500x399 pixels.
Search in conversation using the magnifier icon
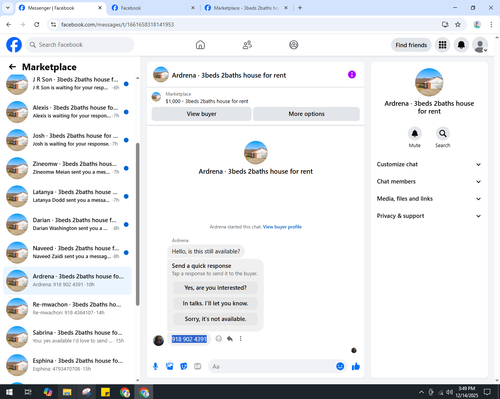[442, 134]
